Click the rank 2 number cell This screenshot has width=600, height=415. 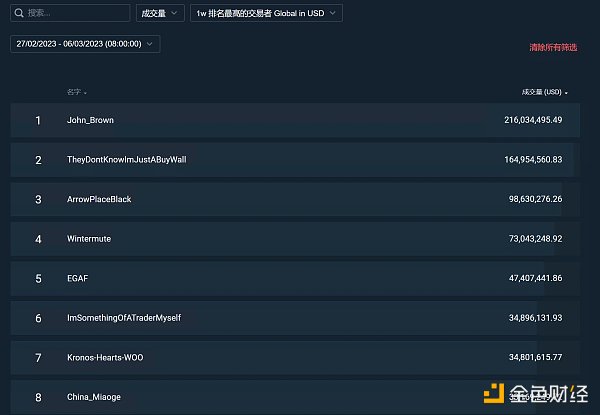click(x=38, y=160)
